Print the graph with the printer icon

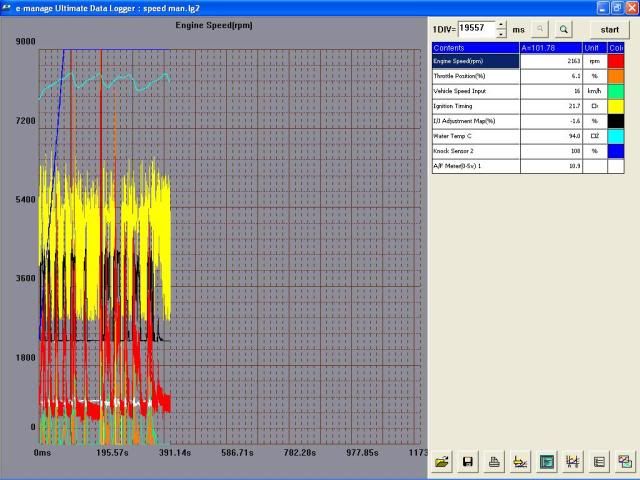click(x=494, y=462)
